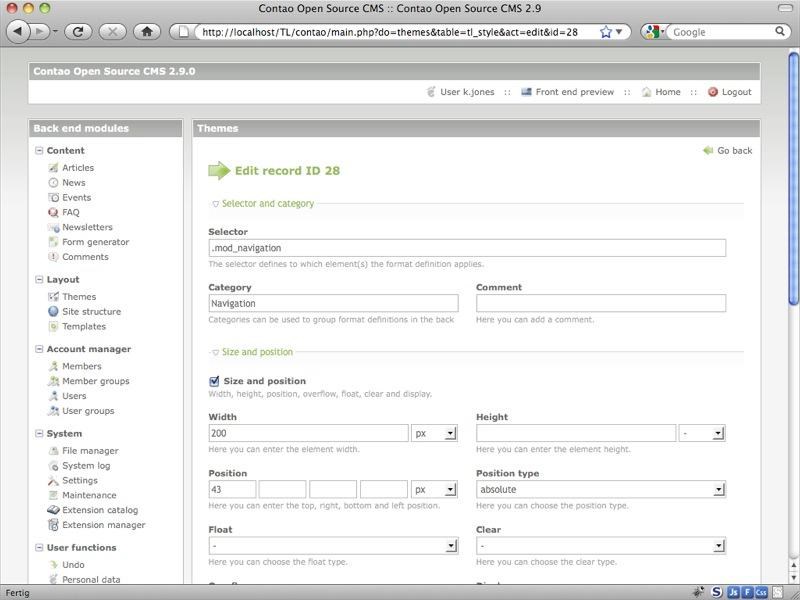This screenshot has width=800, height=600.
Task: Collapse the System module group
Action: (39, 433)
